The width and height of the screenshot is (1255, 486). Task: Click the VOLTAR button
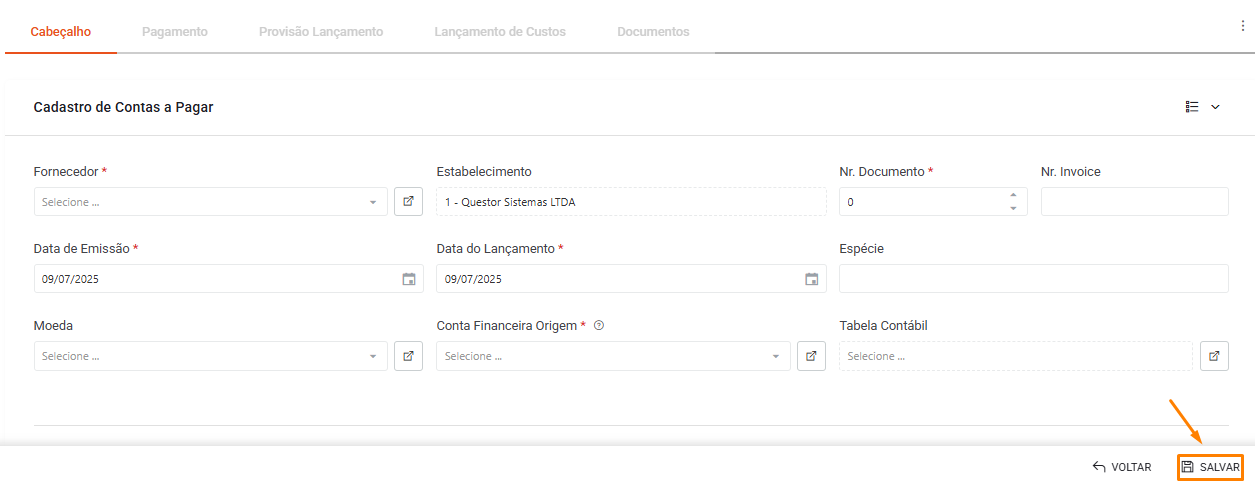point(1122,467)
